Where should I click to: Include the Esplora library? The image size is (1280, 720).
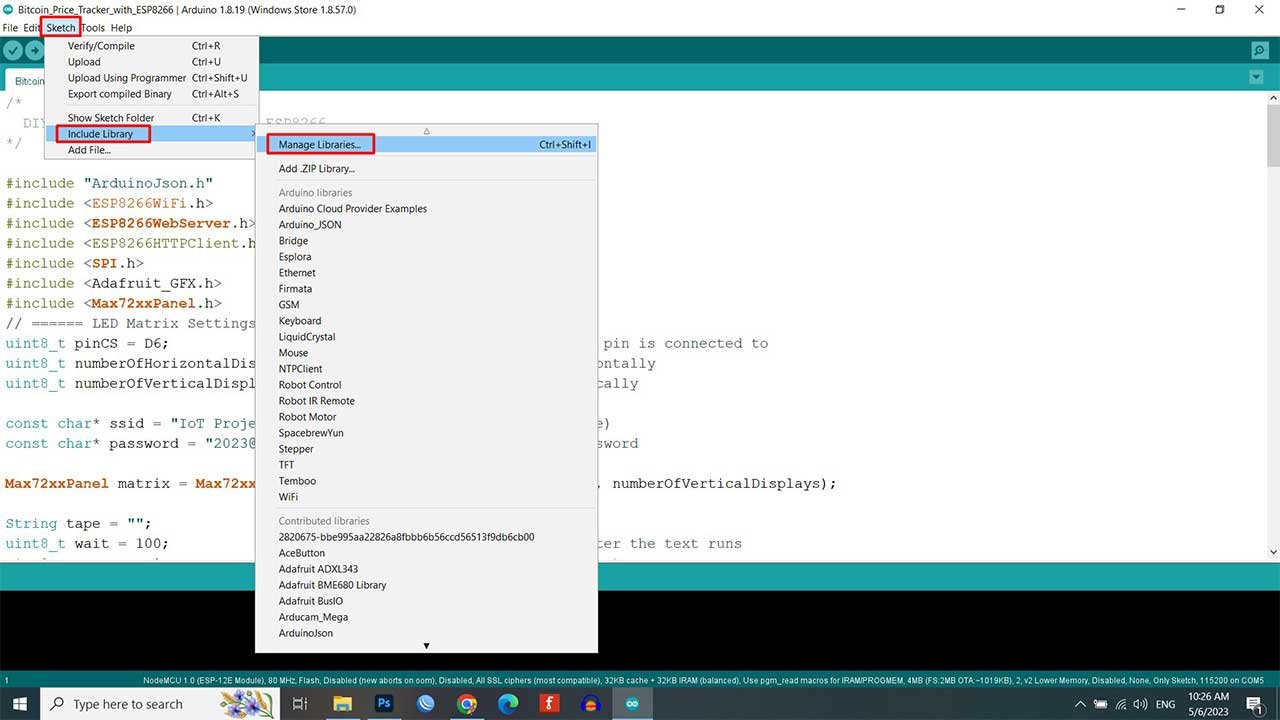(x=428, y=257)
